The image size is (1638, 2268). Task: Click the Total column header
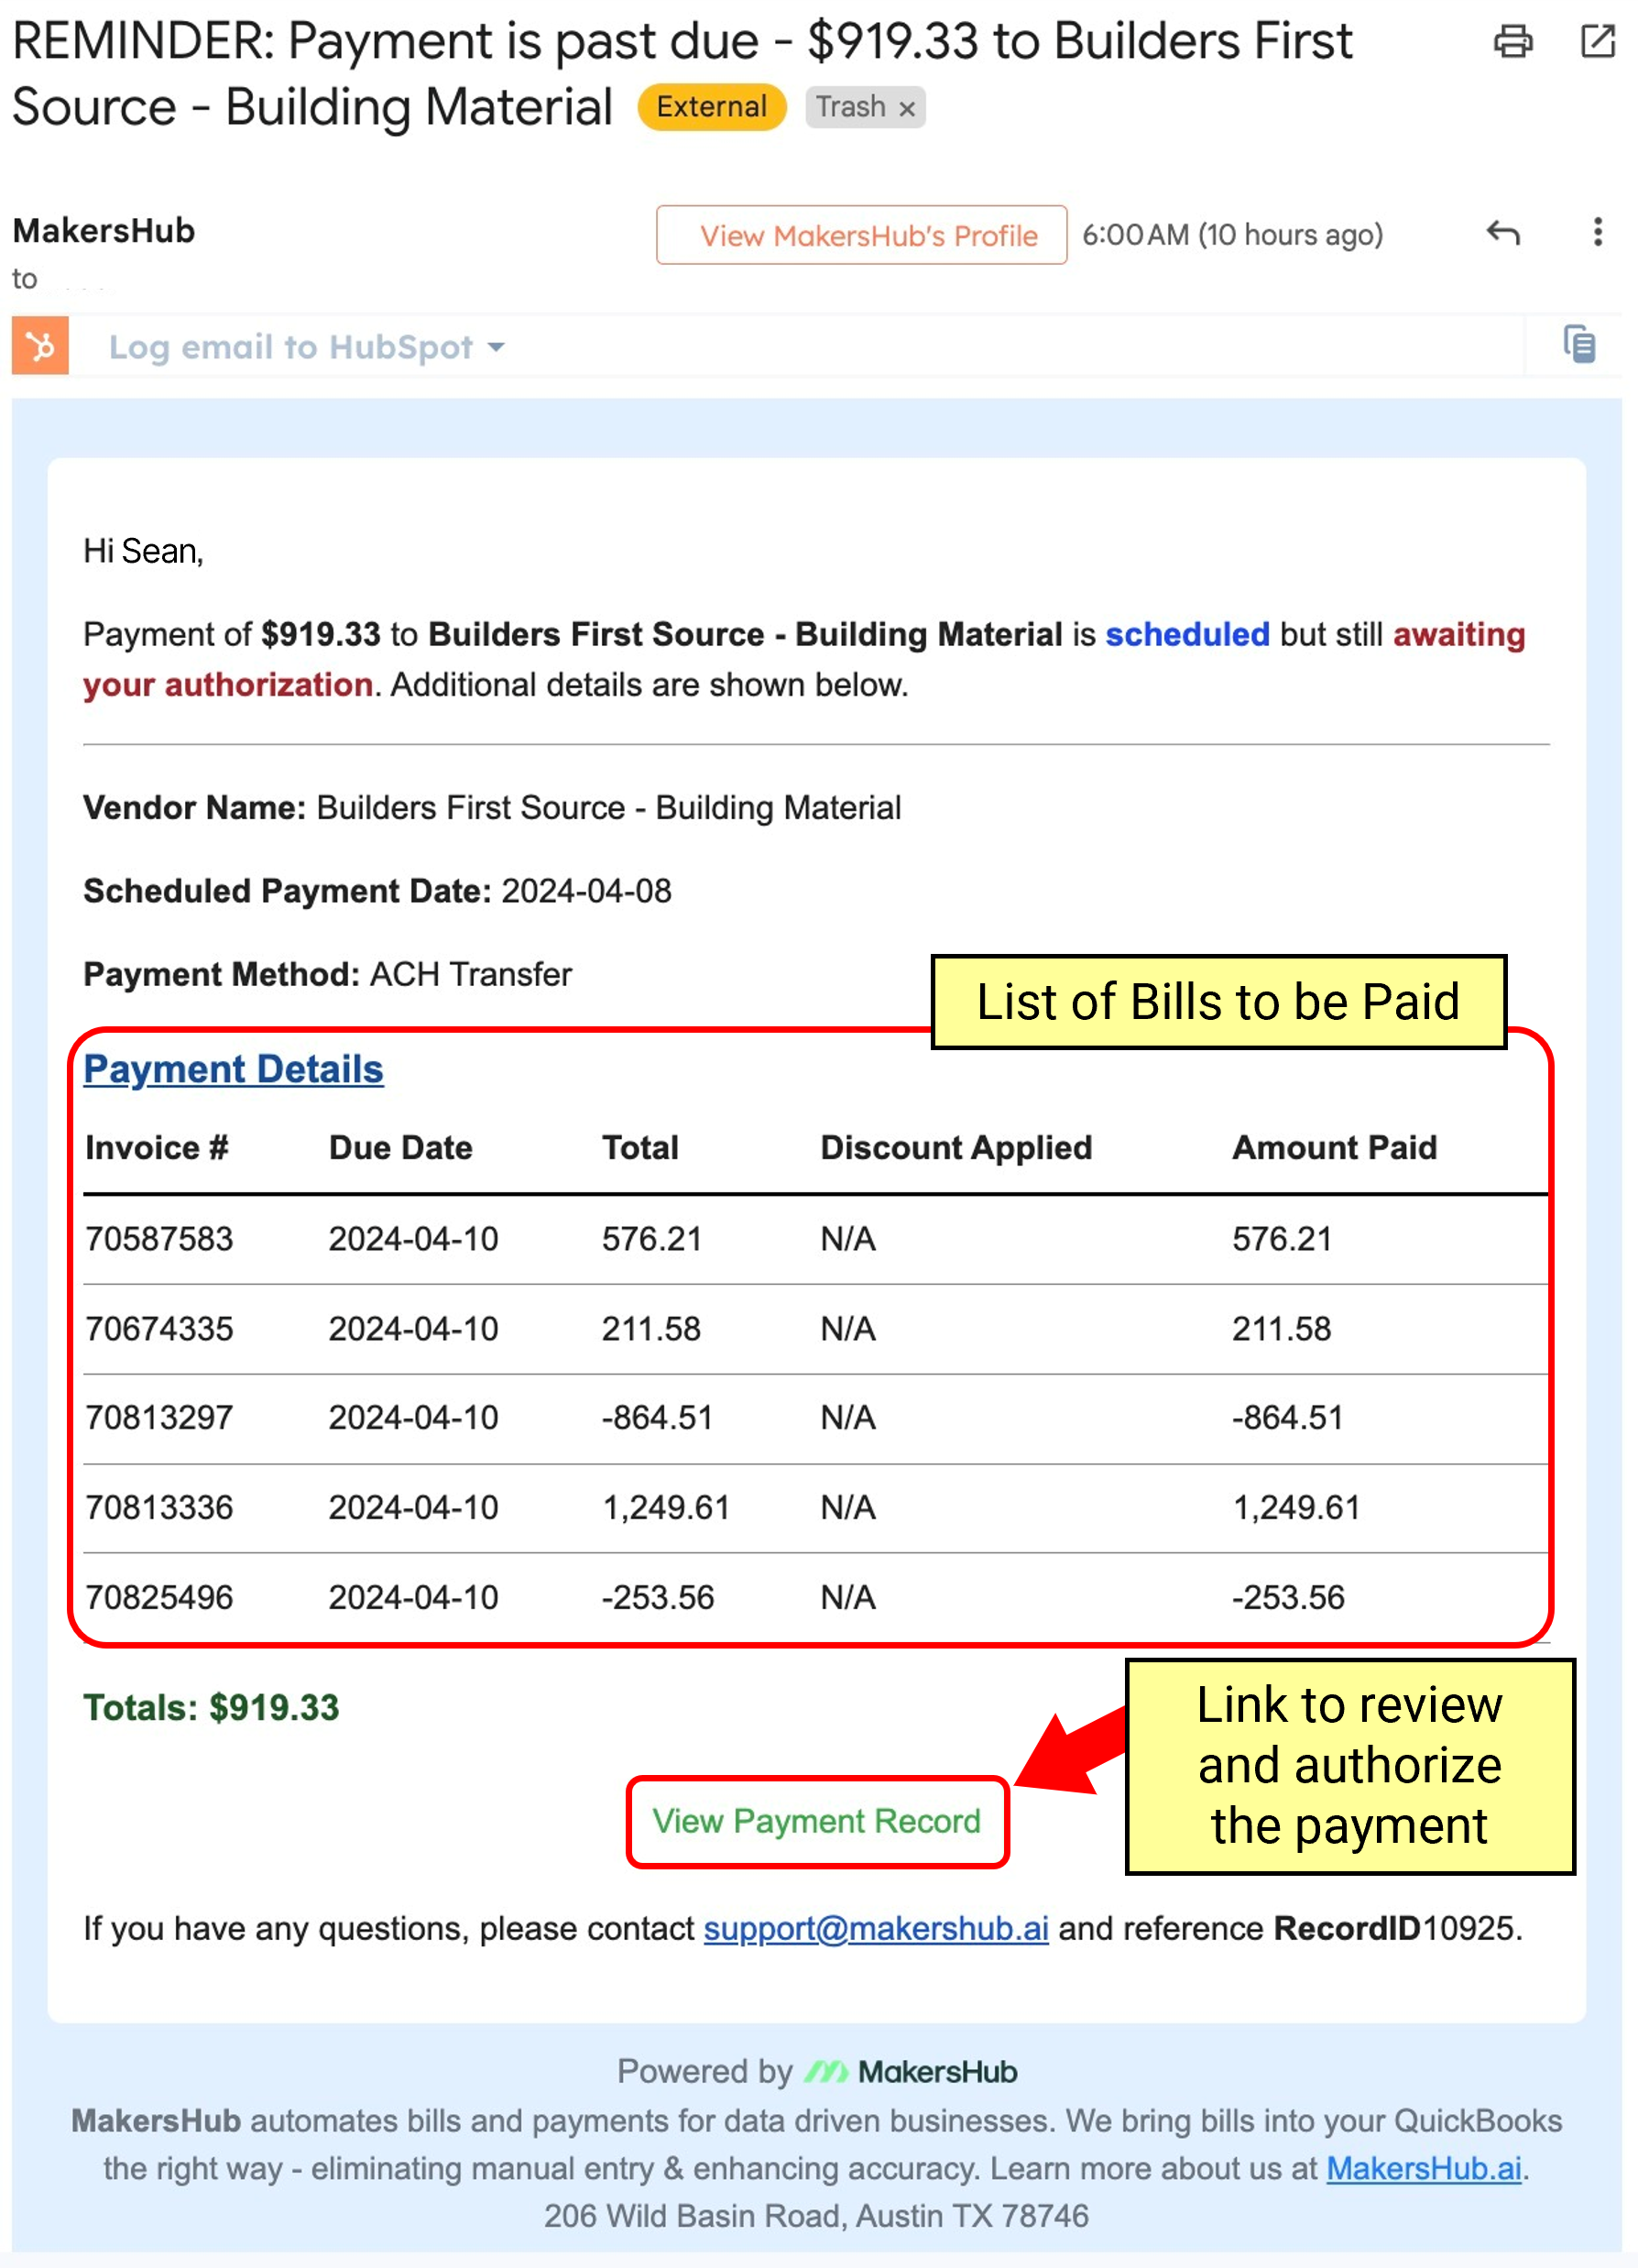[x=640, y=1147]
